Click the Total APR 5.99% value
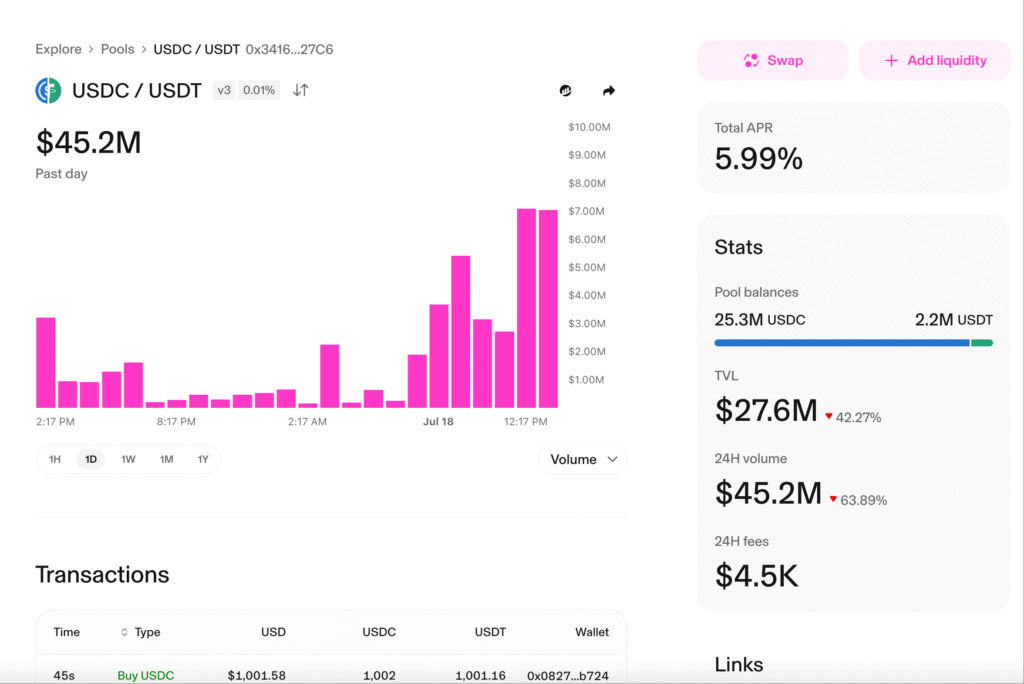1024x684 pixels. (x=758, y=159)
